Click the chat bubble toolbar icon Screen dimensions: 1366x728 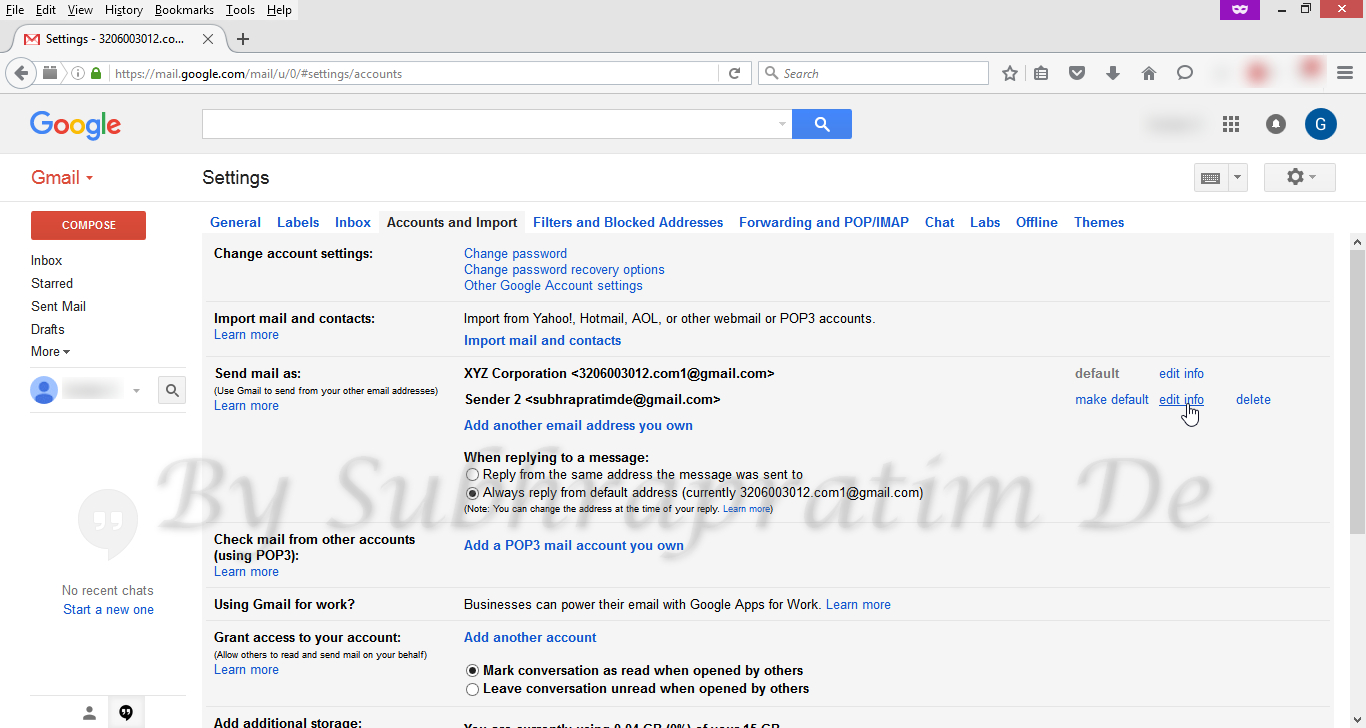1185,73
